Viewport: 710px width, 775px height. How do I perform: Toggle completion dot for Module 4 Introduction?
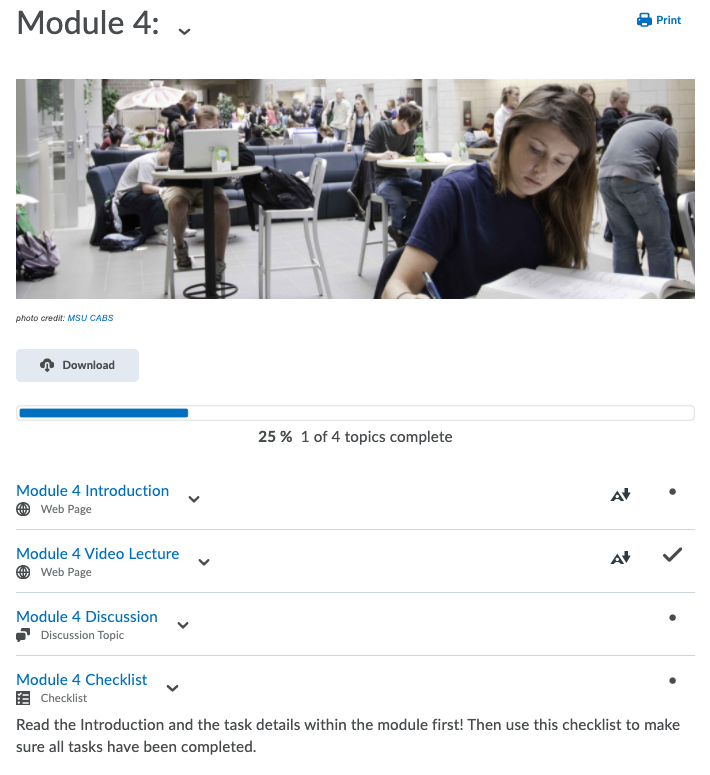(x=672, y=491)
